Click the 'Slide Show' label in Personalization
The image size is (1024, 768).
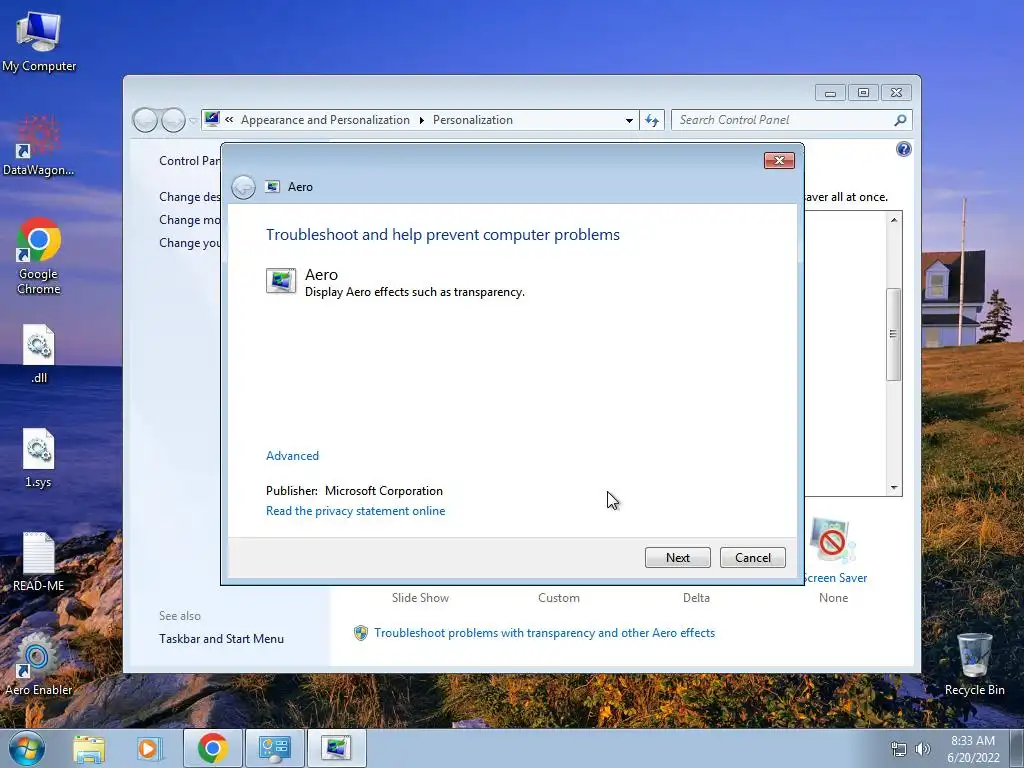pyautogui.click(x=420, y=598)
